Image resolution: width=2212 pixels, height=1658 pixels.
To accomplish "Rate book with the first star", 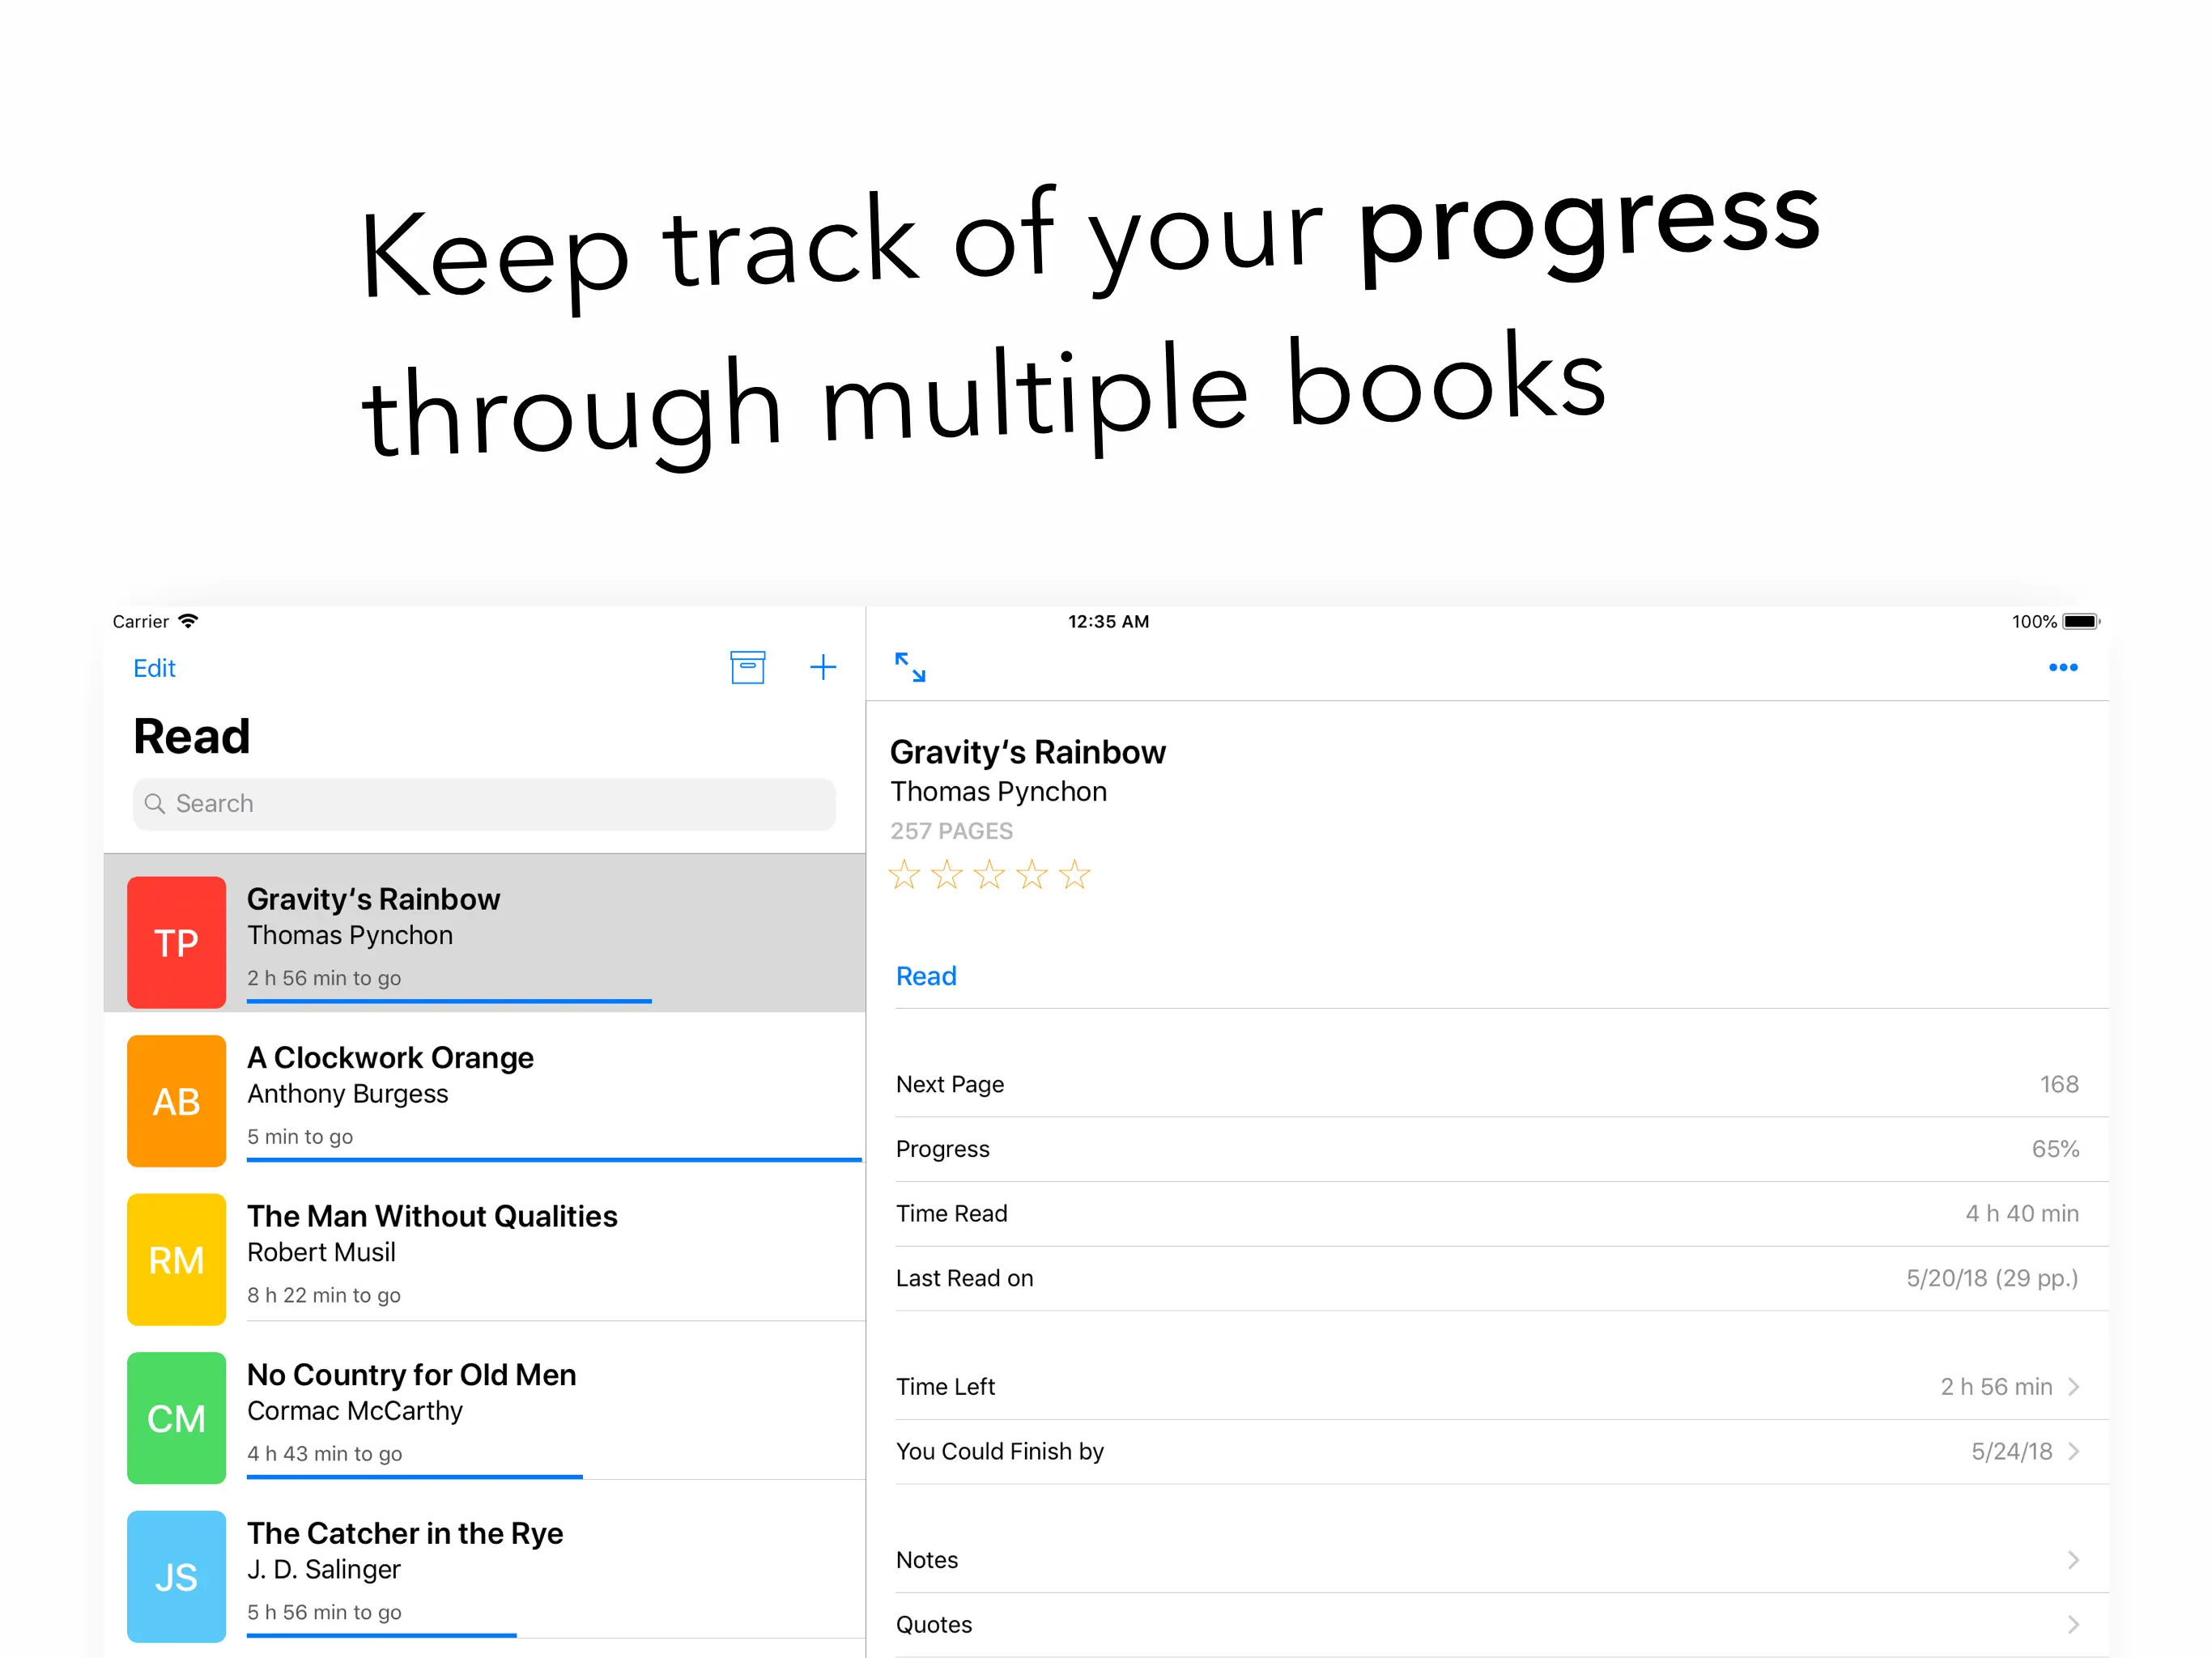I will point(904,875).
